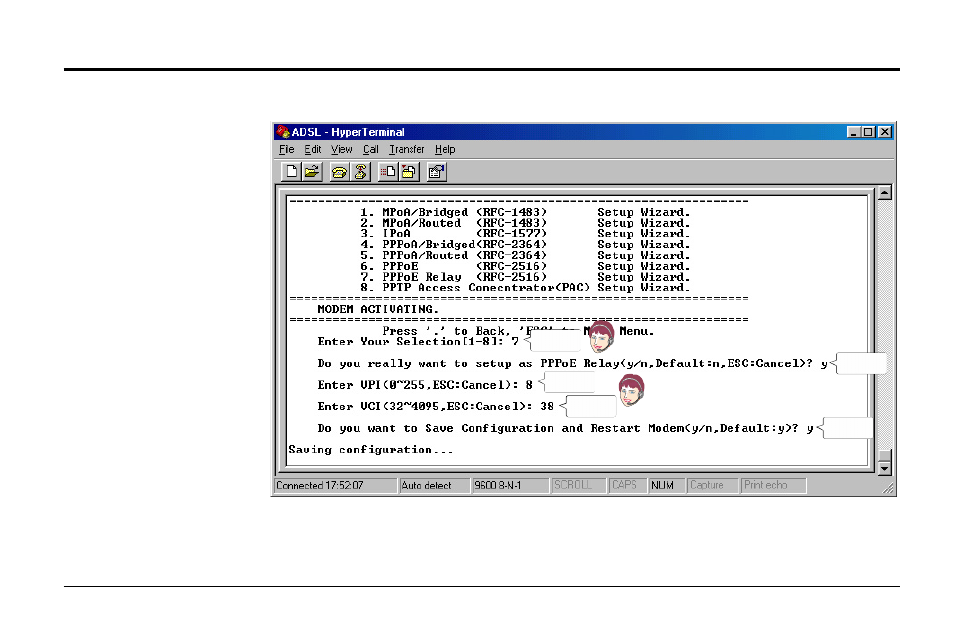
Task: Click the CAPS status indicator
Action: click(627, 486)
